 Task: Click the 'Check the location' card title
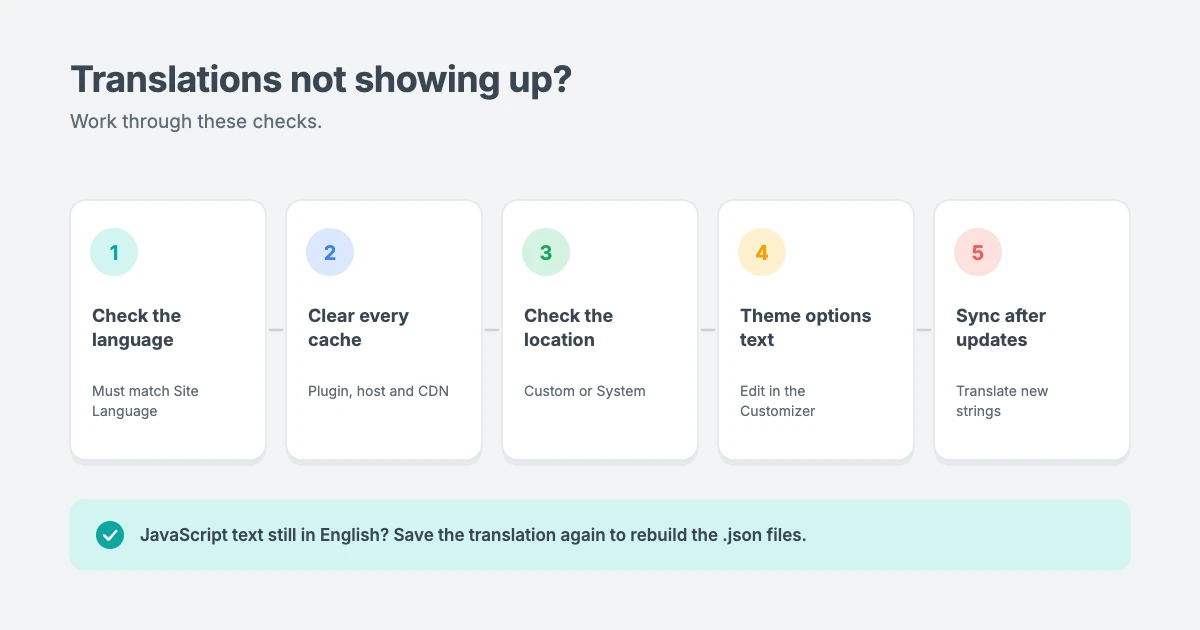pos(568,328)
